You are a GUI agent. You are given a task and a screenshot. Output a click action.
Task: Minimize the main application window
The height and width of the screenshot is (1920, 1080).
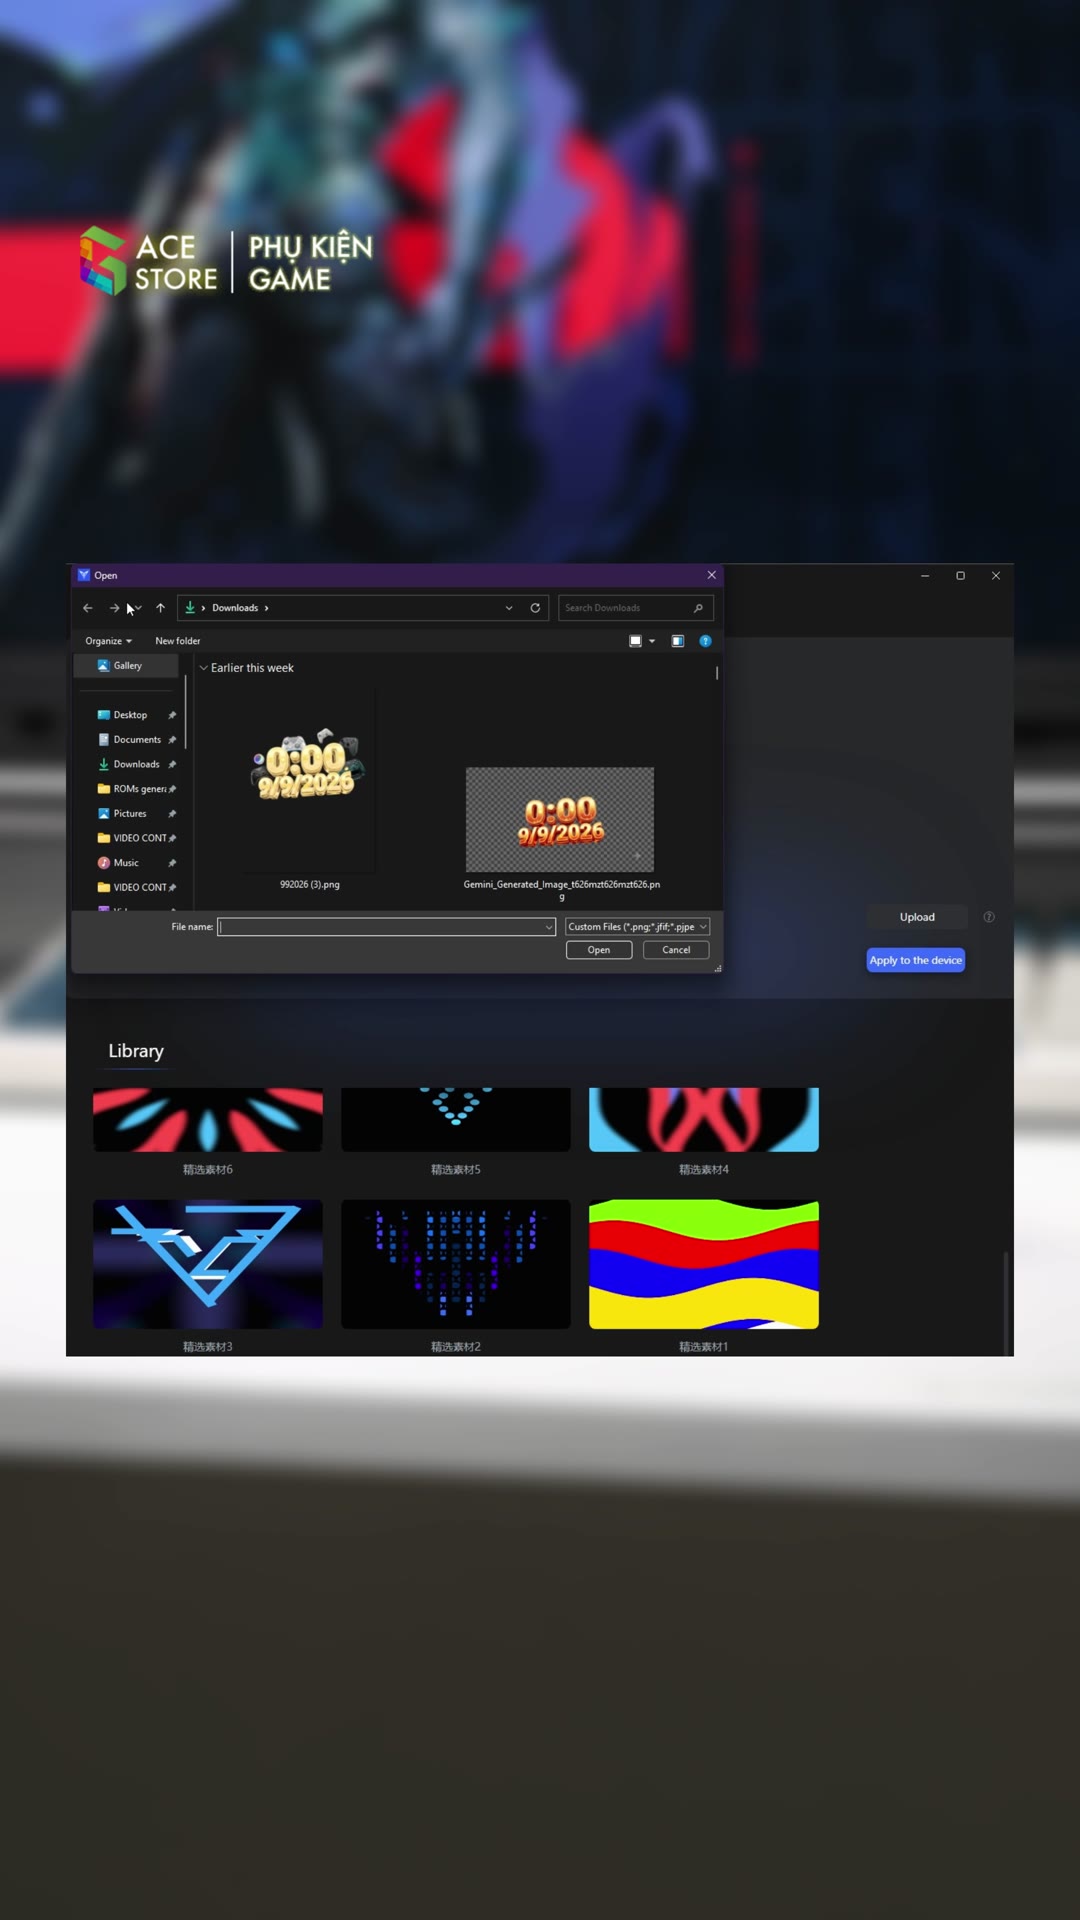[925, 576]
